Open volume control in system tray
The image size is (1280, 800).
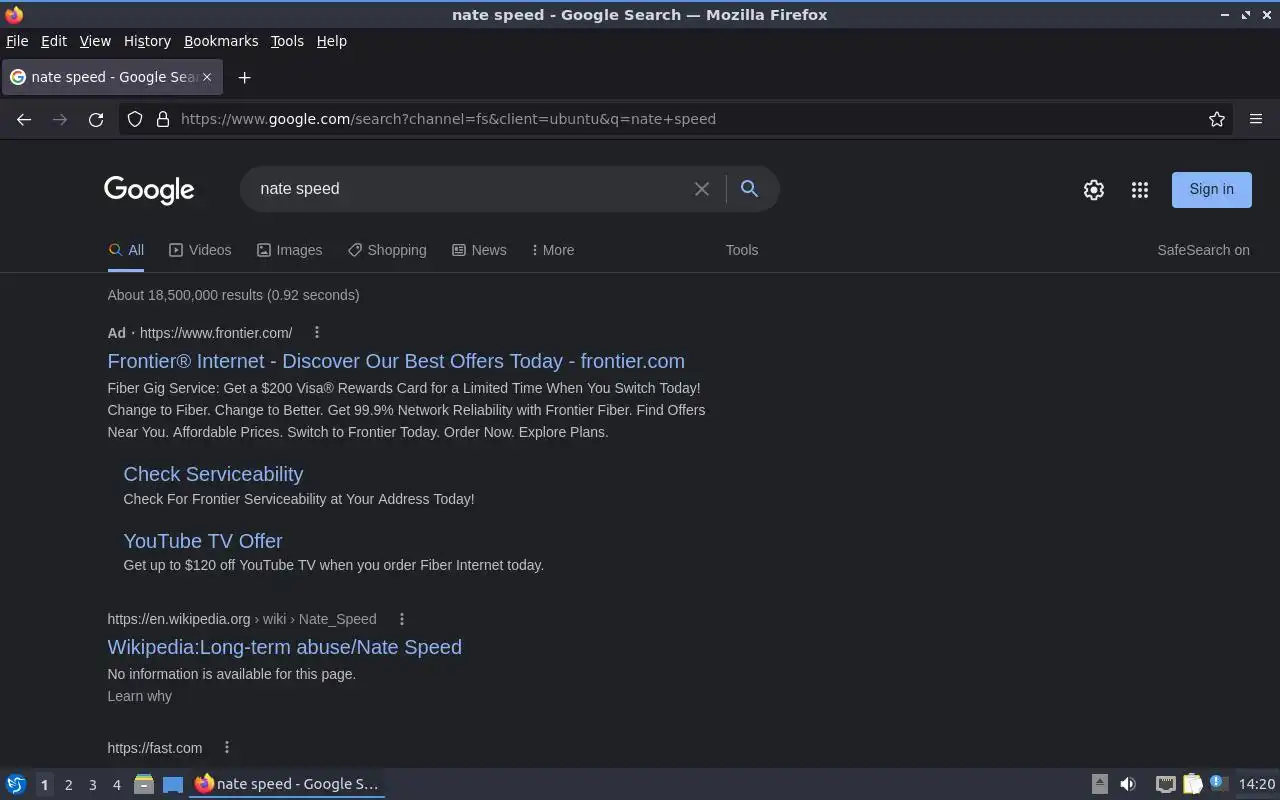tap(1128, 784)
